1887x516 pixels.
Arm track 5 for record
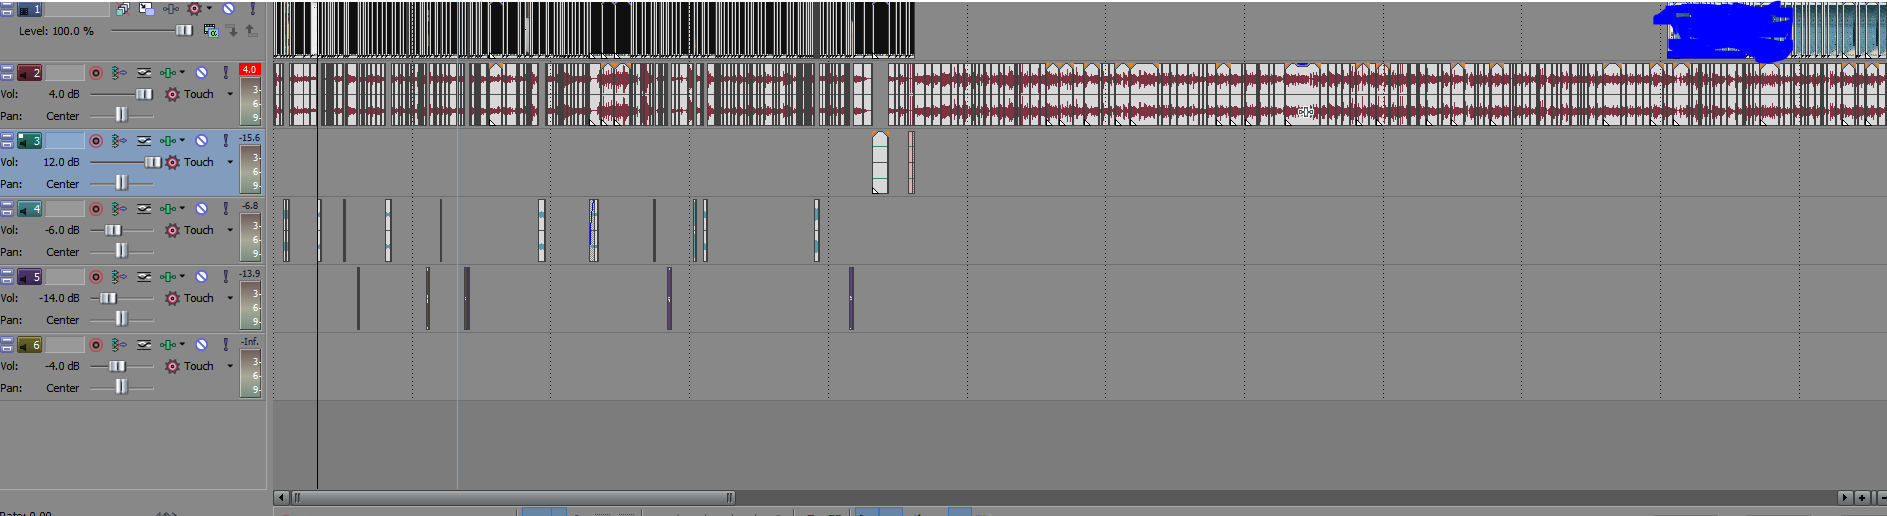pos(96,277)
